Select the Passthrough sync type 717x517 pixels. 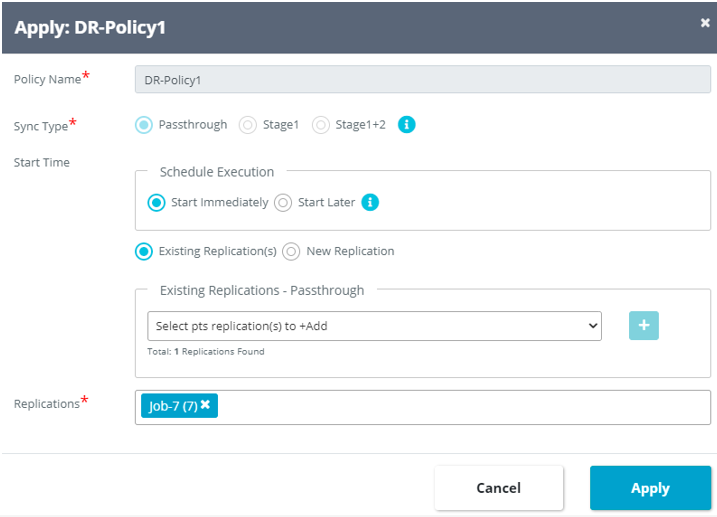coord(144,125)
